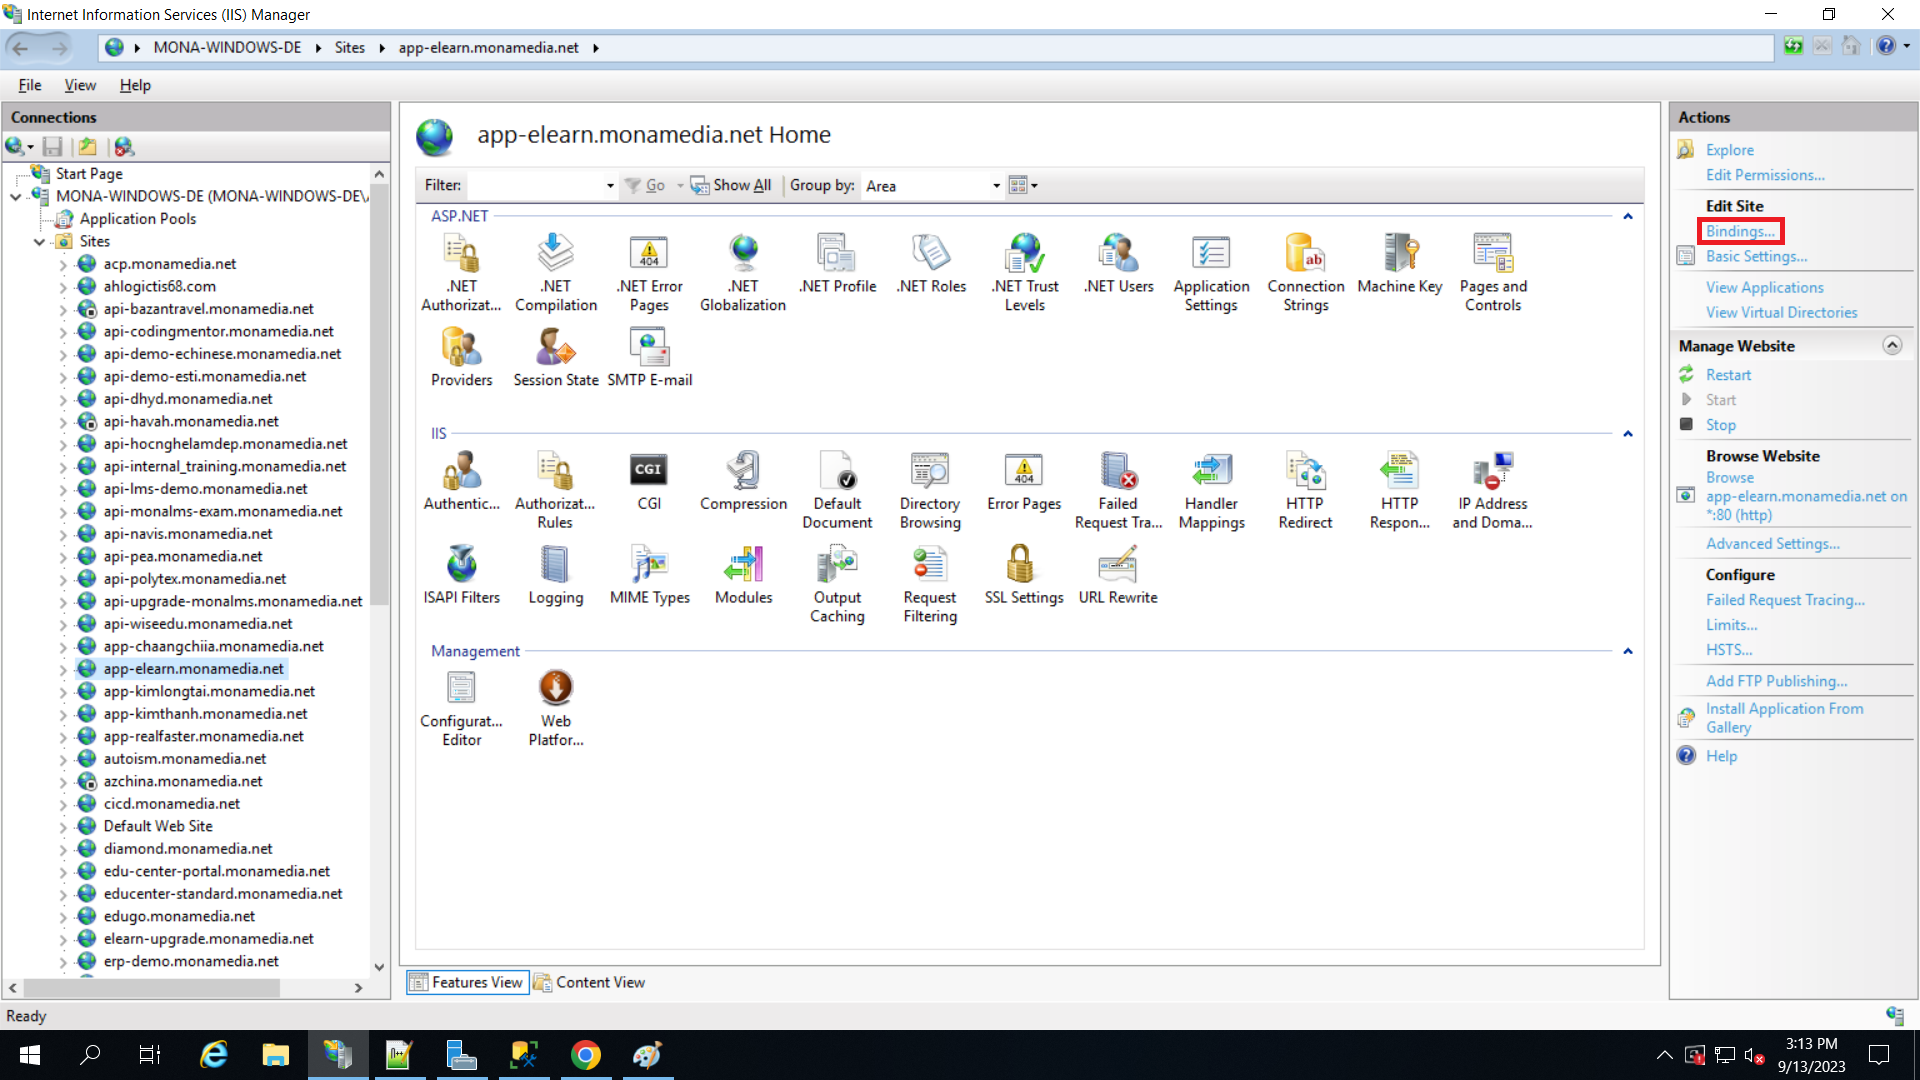Open the Group by Area dropdown
Image resolution: width=1920 pixels, height=1080 pixels.
[995, 186]
